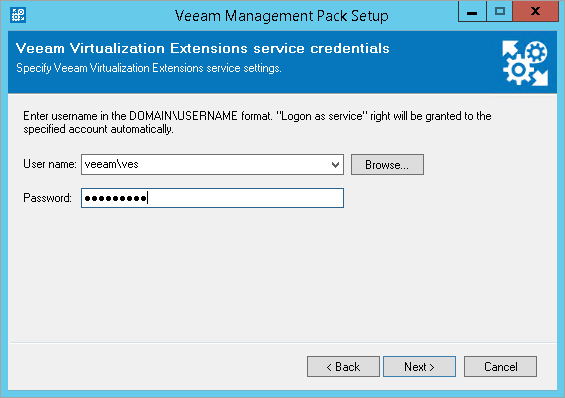Screen dimensions: 565x398
Task: Click the Veeam setup title bar icon
Action: pos(18,15)
